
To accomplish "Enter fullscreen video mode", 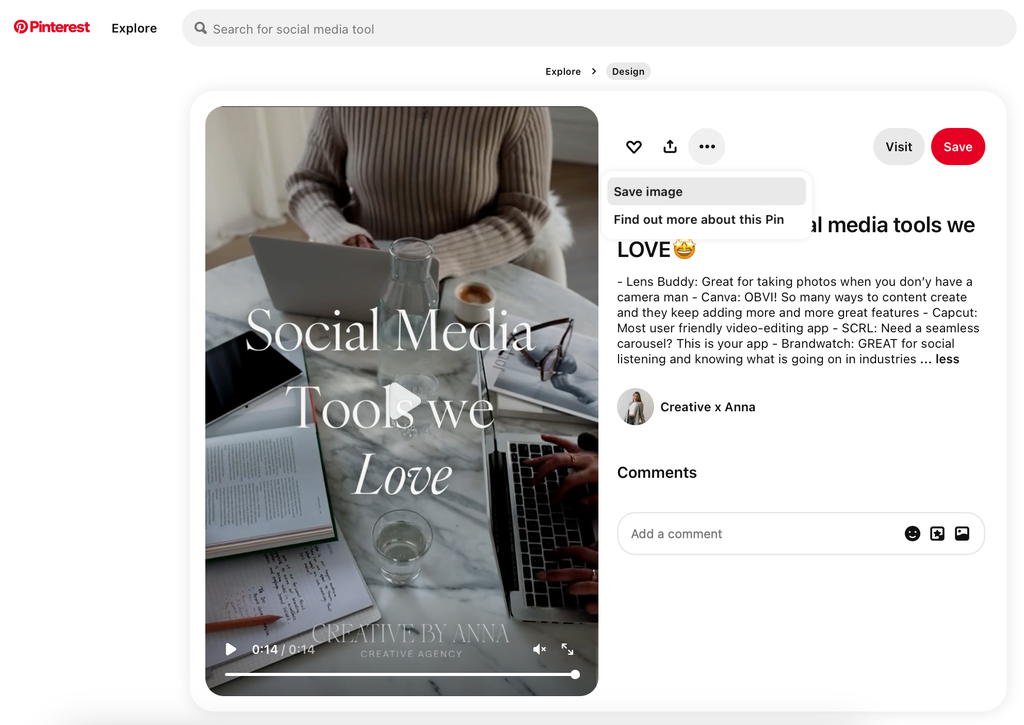I will [x=568, y=649].
